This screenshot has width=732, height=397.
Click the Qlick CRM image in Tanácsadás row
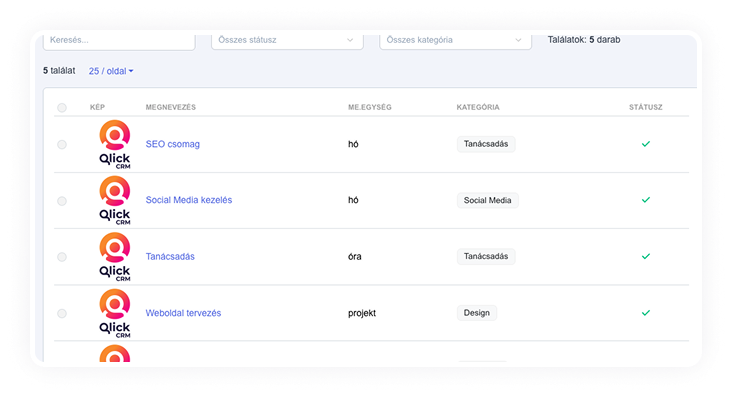pyautogui.click(x=114, y=257)
